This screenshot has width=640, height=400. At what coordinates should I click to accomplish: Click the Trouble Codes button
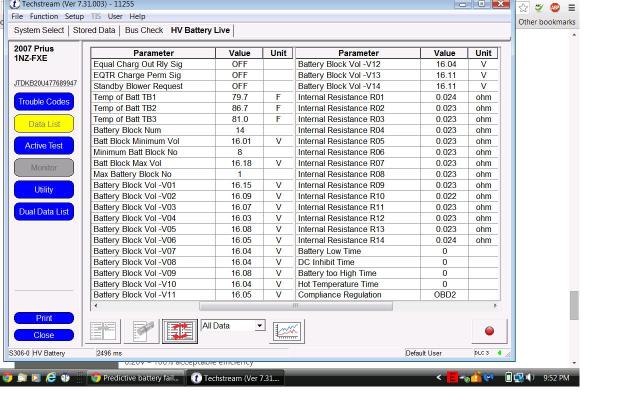44,102
